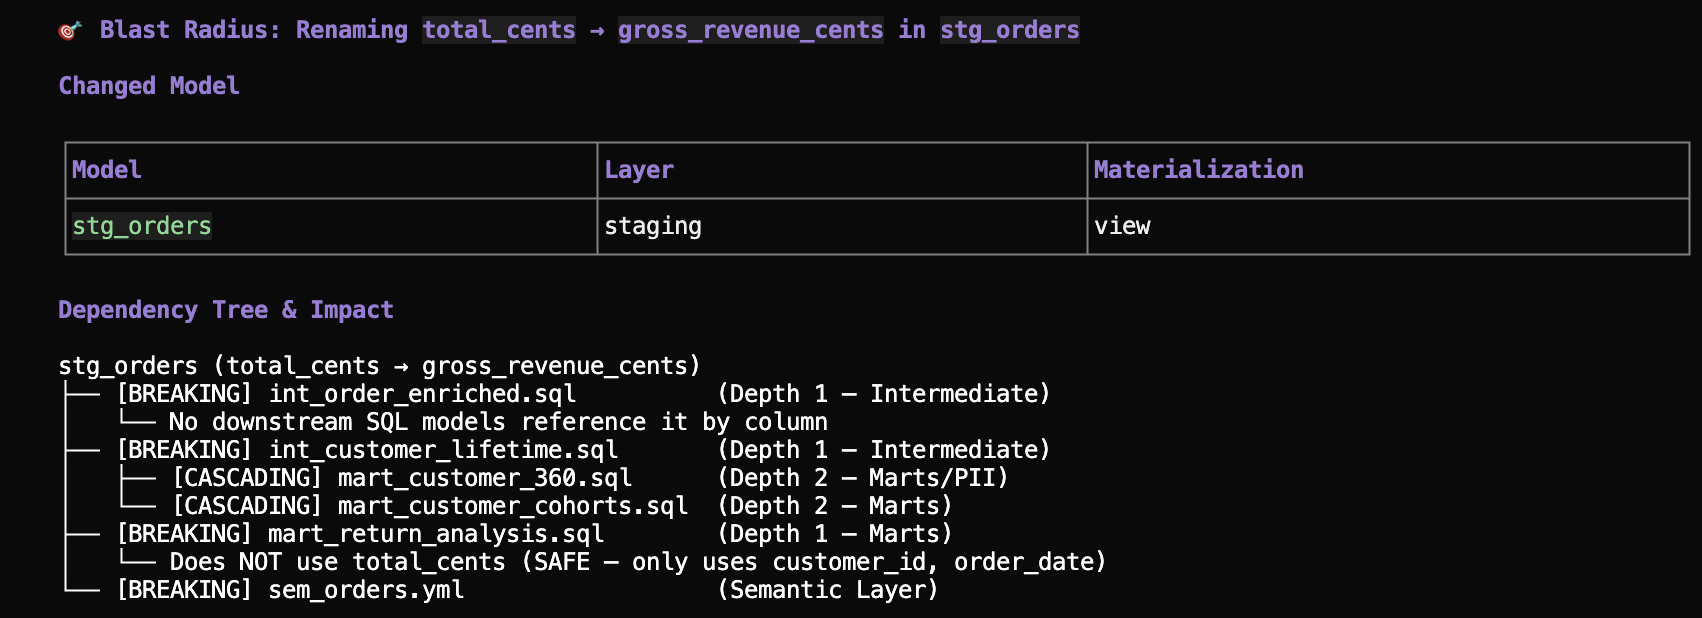Click the 'Materialization' table column header

click(1199, 170)
